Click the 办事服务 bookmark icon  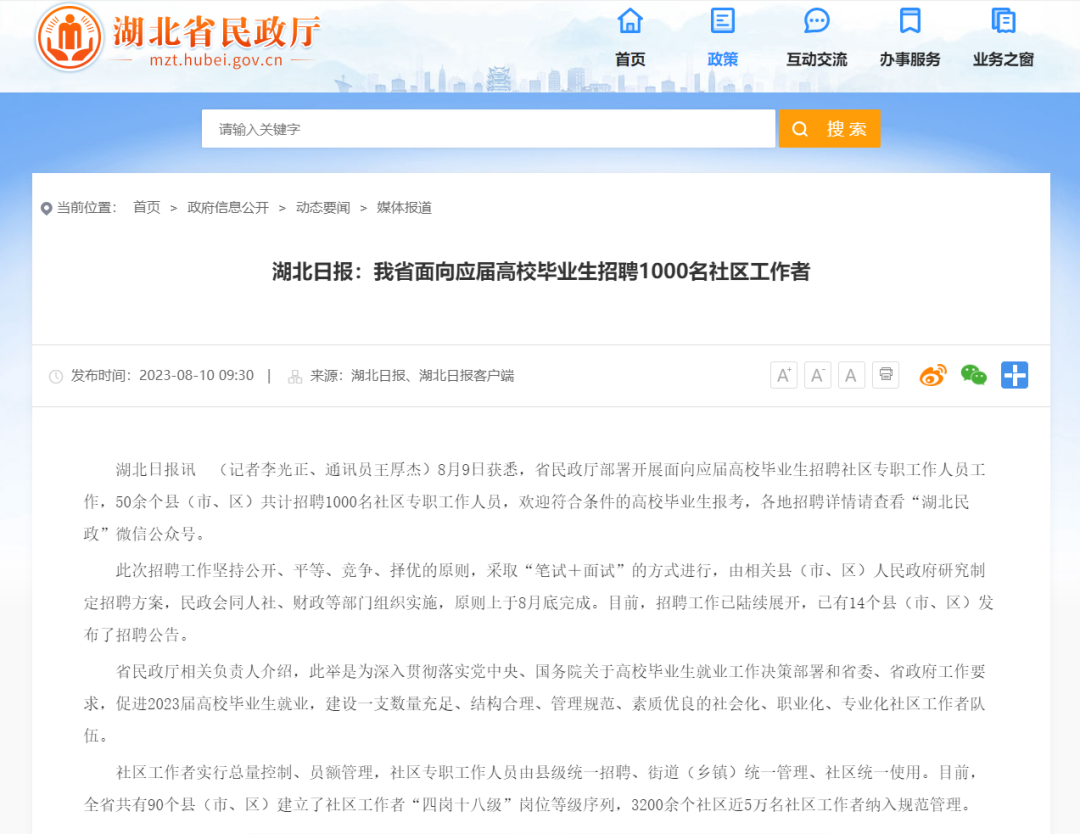pos(908,20)
